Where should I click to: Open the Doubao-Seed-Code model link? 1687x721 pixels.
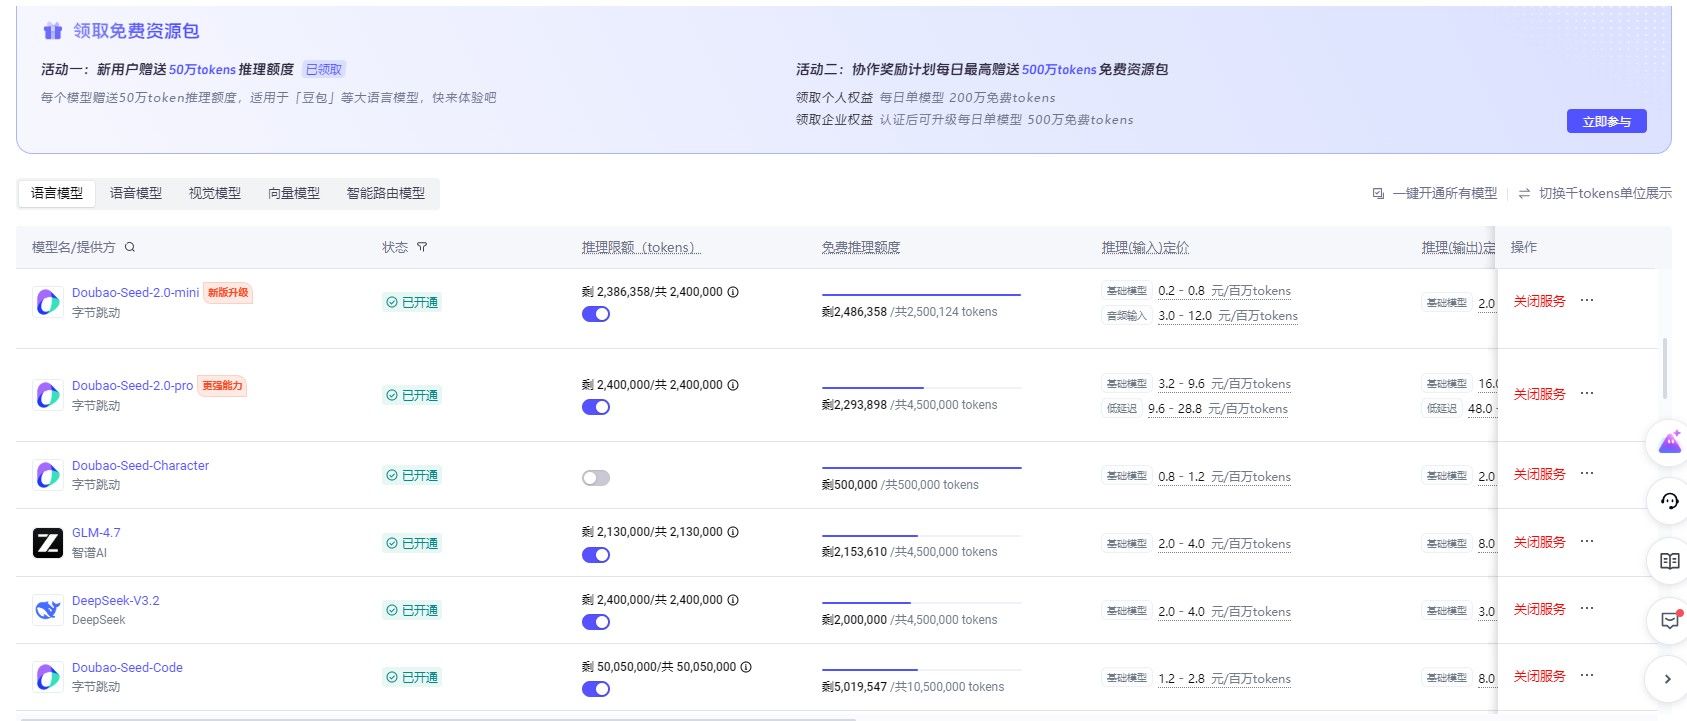(127, 667)
